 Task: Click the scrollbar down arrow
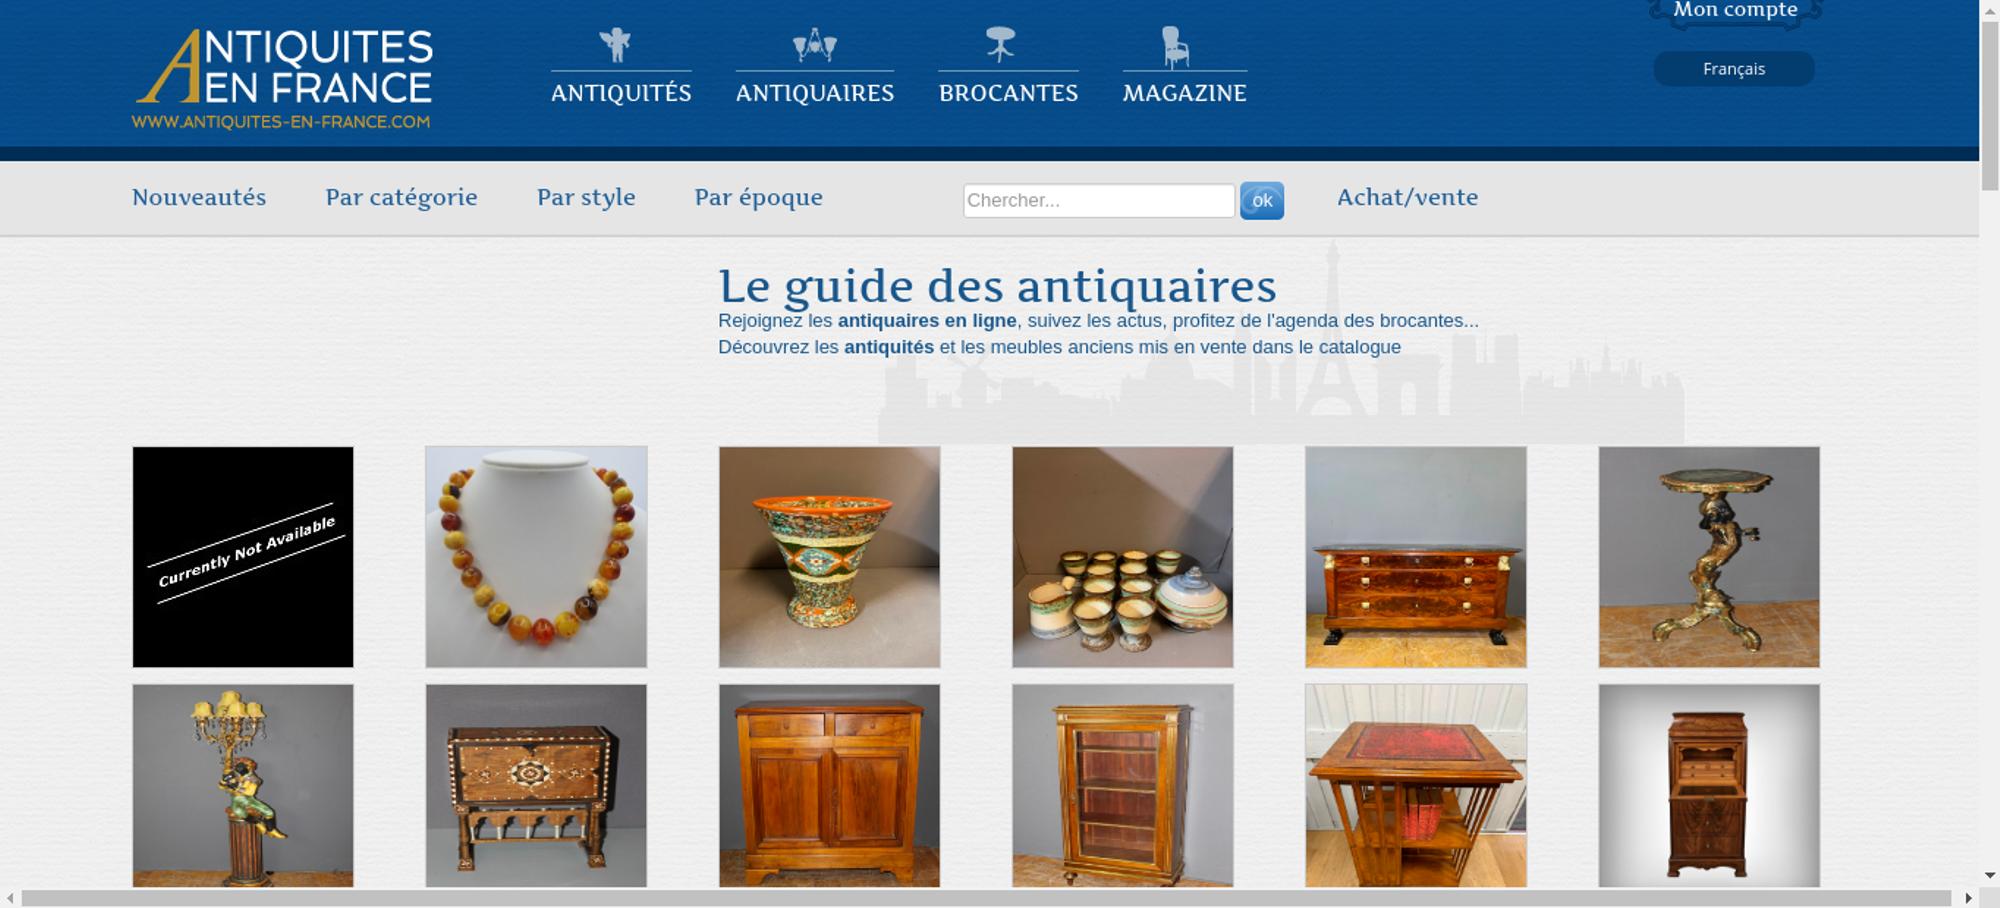point(1990,876)
